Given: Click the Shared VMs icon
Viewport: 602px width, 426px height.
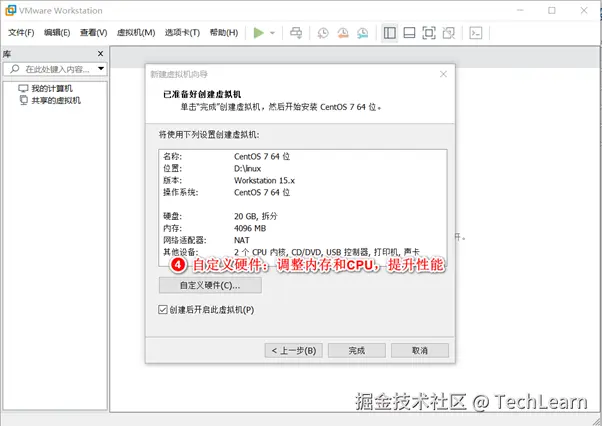Looking at the screenshot, I should [23, 100].
